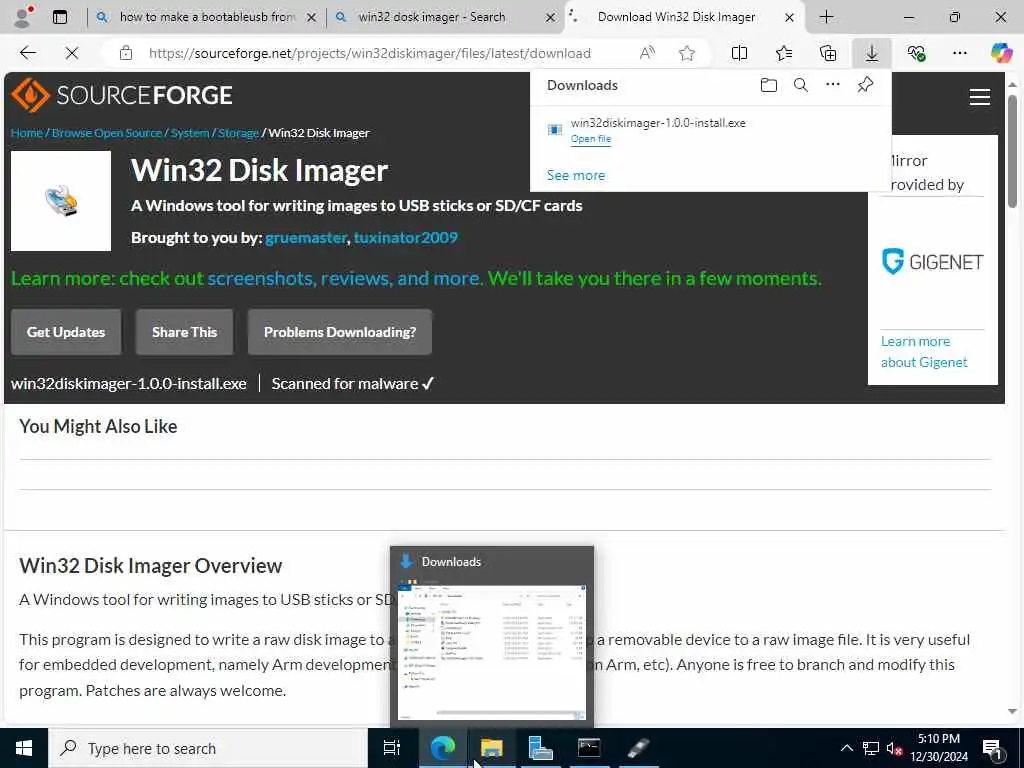Open Edge Settings and more menu

coord(959,53)
